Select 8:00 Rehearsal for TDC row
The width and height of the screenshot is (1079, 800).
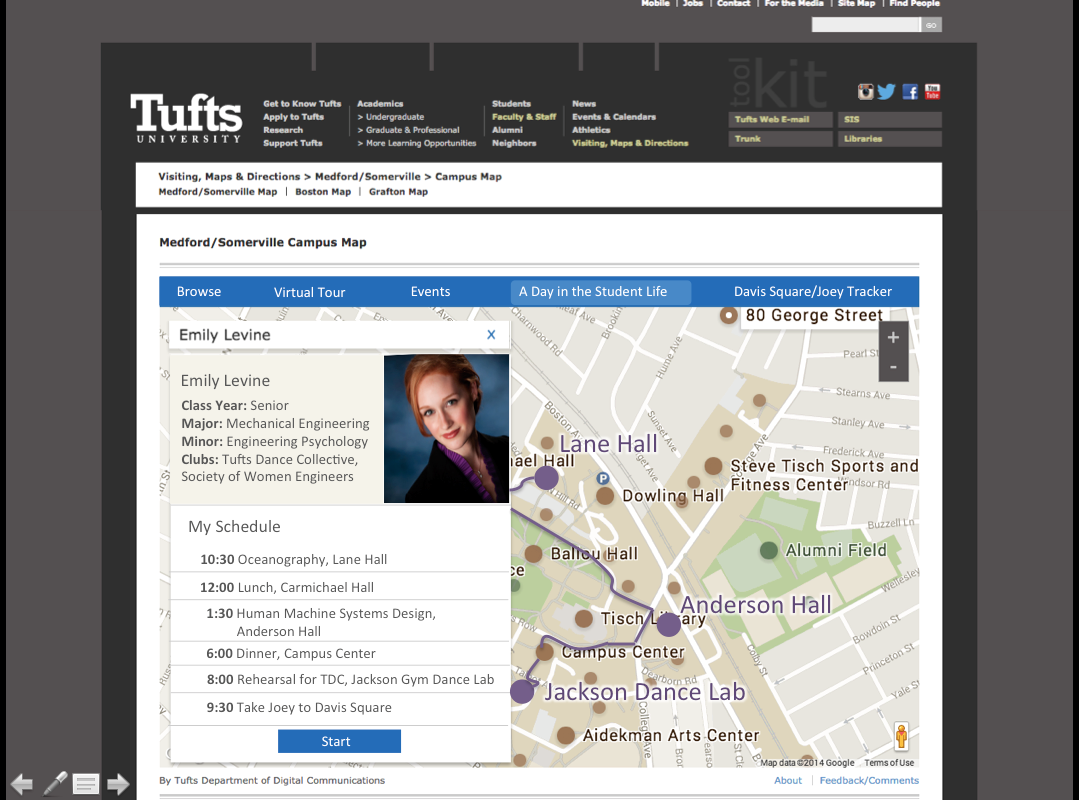[x=339, y=680]
